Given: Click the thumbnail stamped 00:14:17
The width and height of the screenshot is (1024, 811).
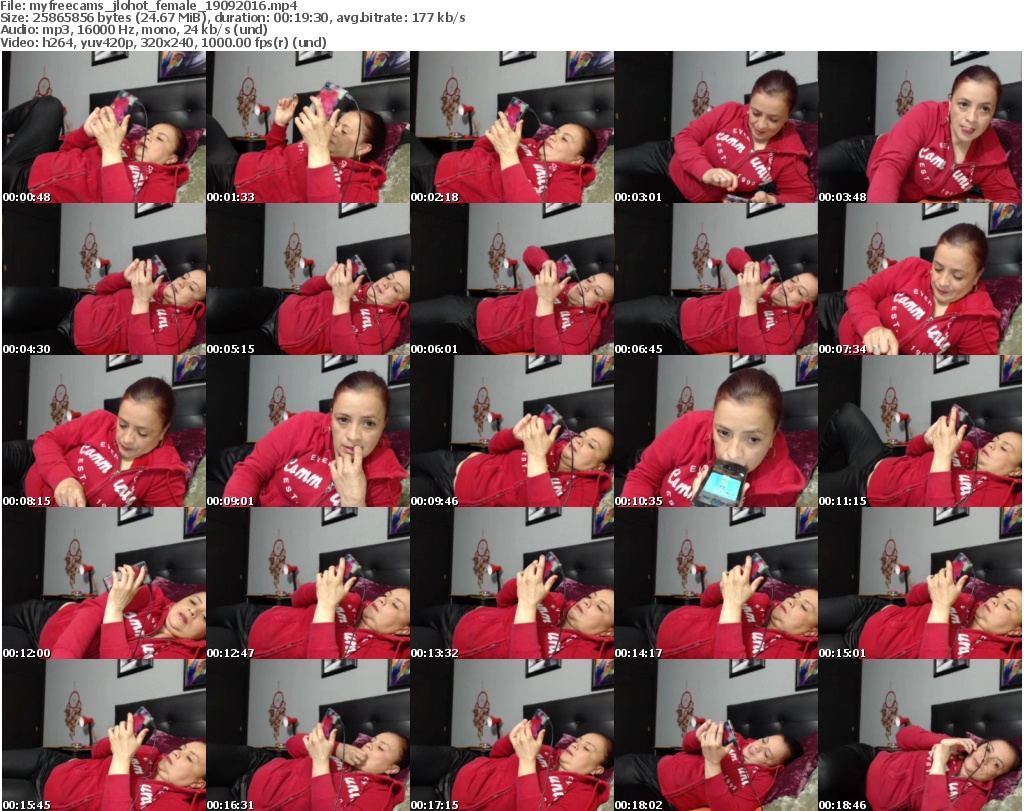Looking at the screenshot, I should [716, 583].
